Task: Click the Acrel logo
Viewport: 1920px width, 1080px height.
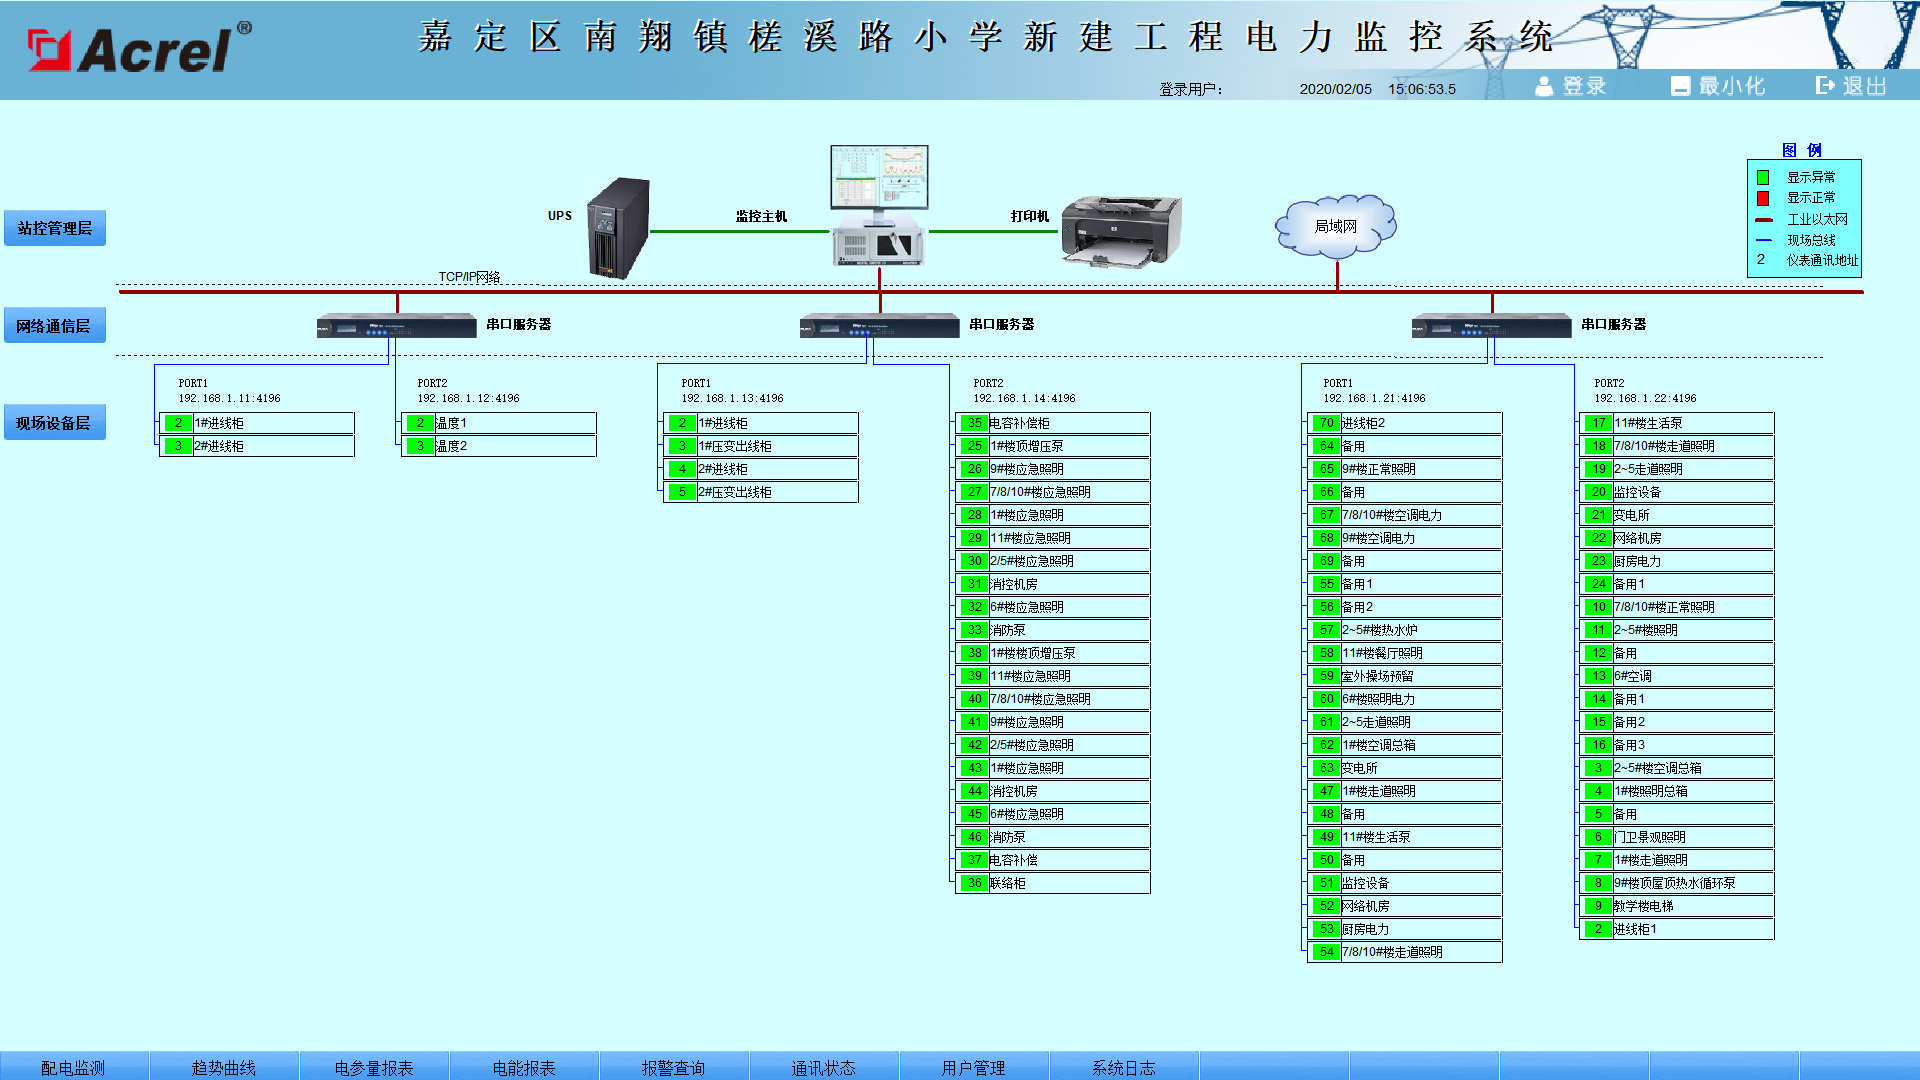Action: click(x=139, y=49)
